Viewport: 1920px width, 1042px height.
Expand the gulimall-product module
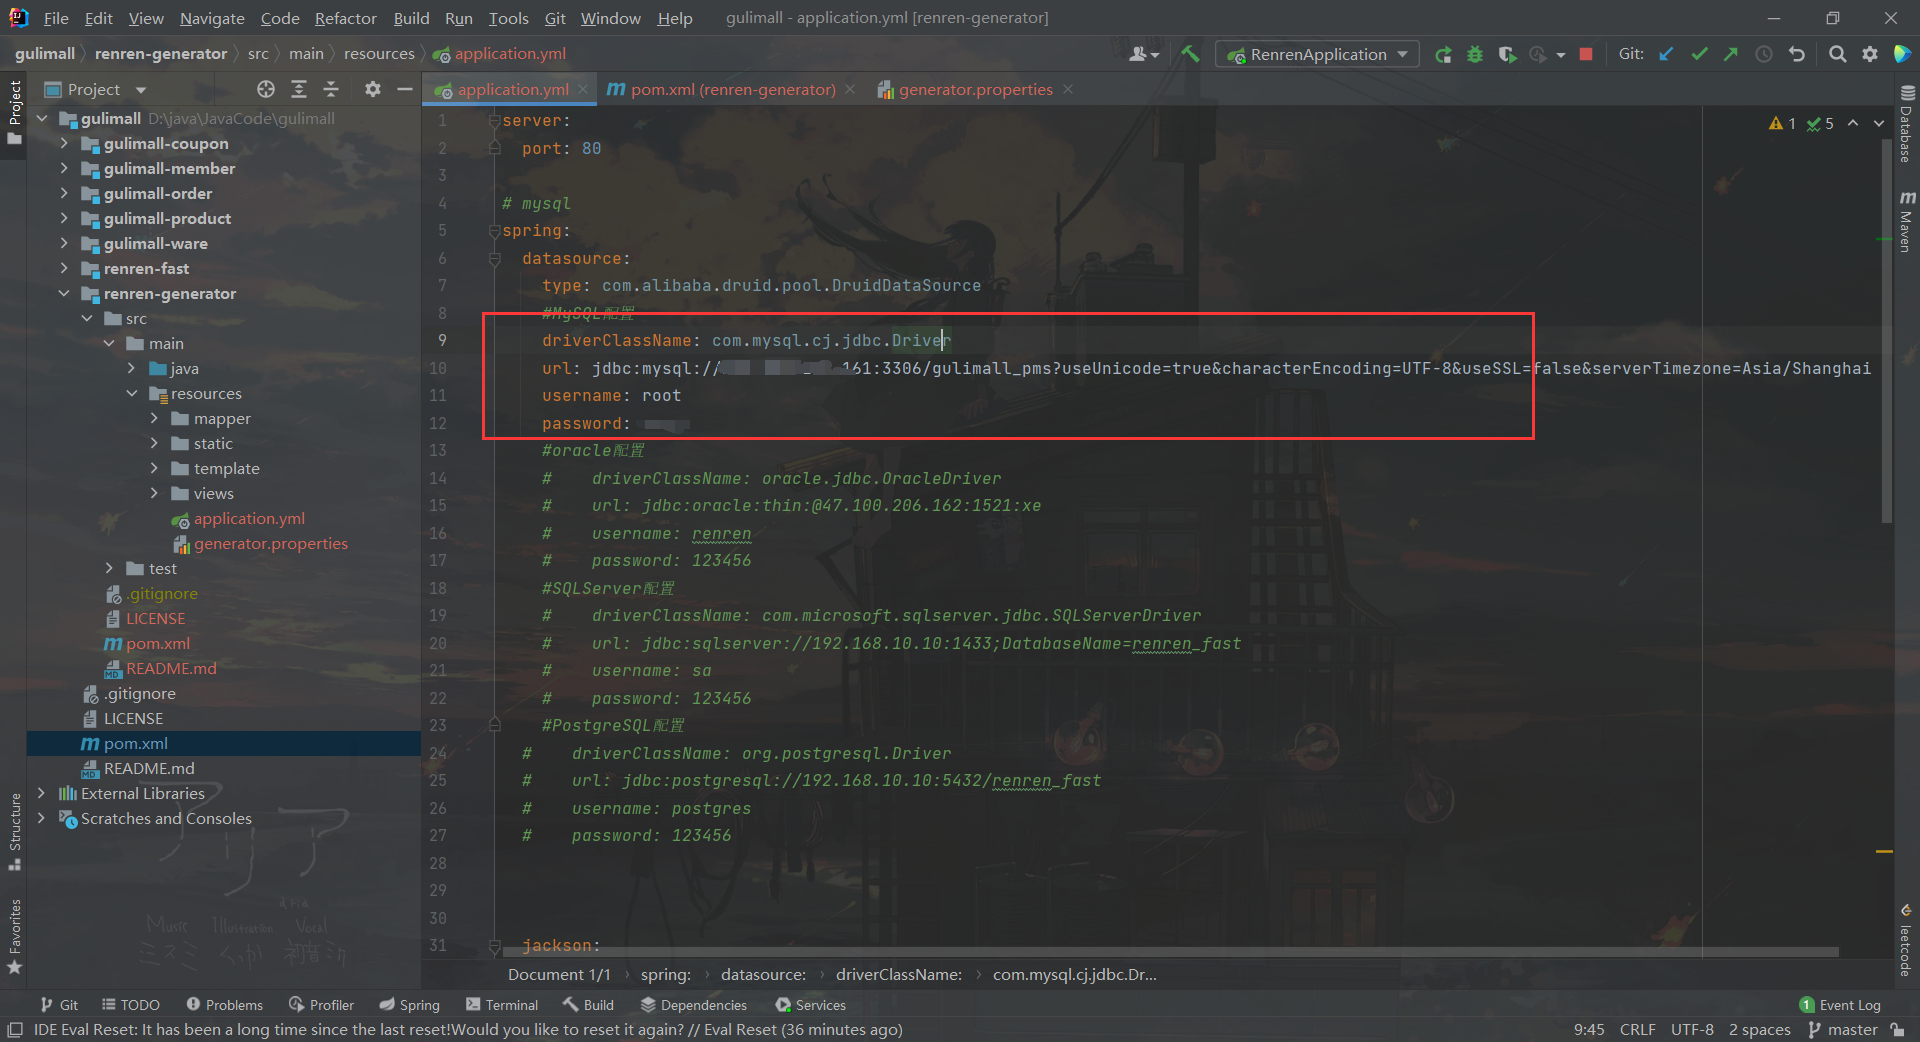coord(64,218)
